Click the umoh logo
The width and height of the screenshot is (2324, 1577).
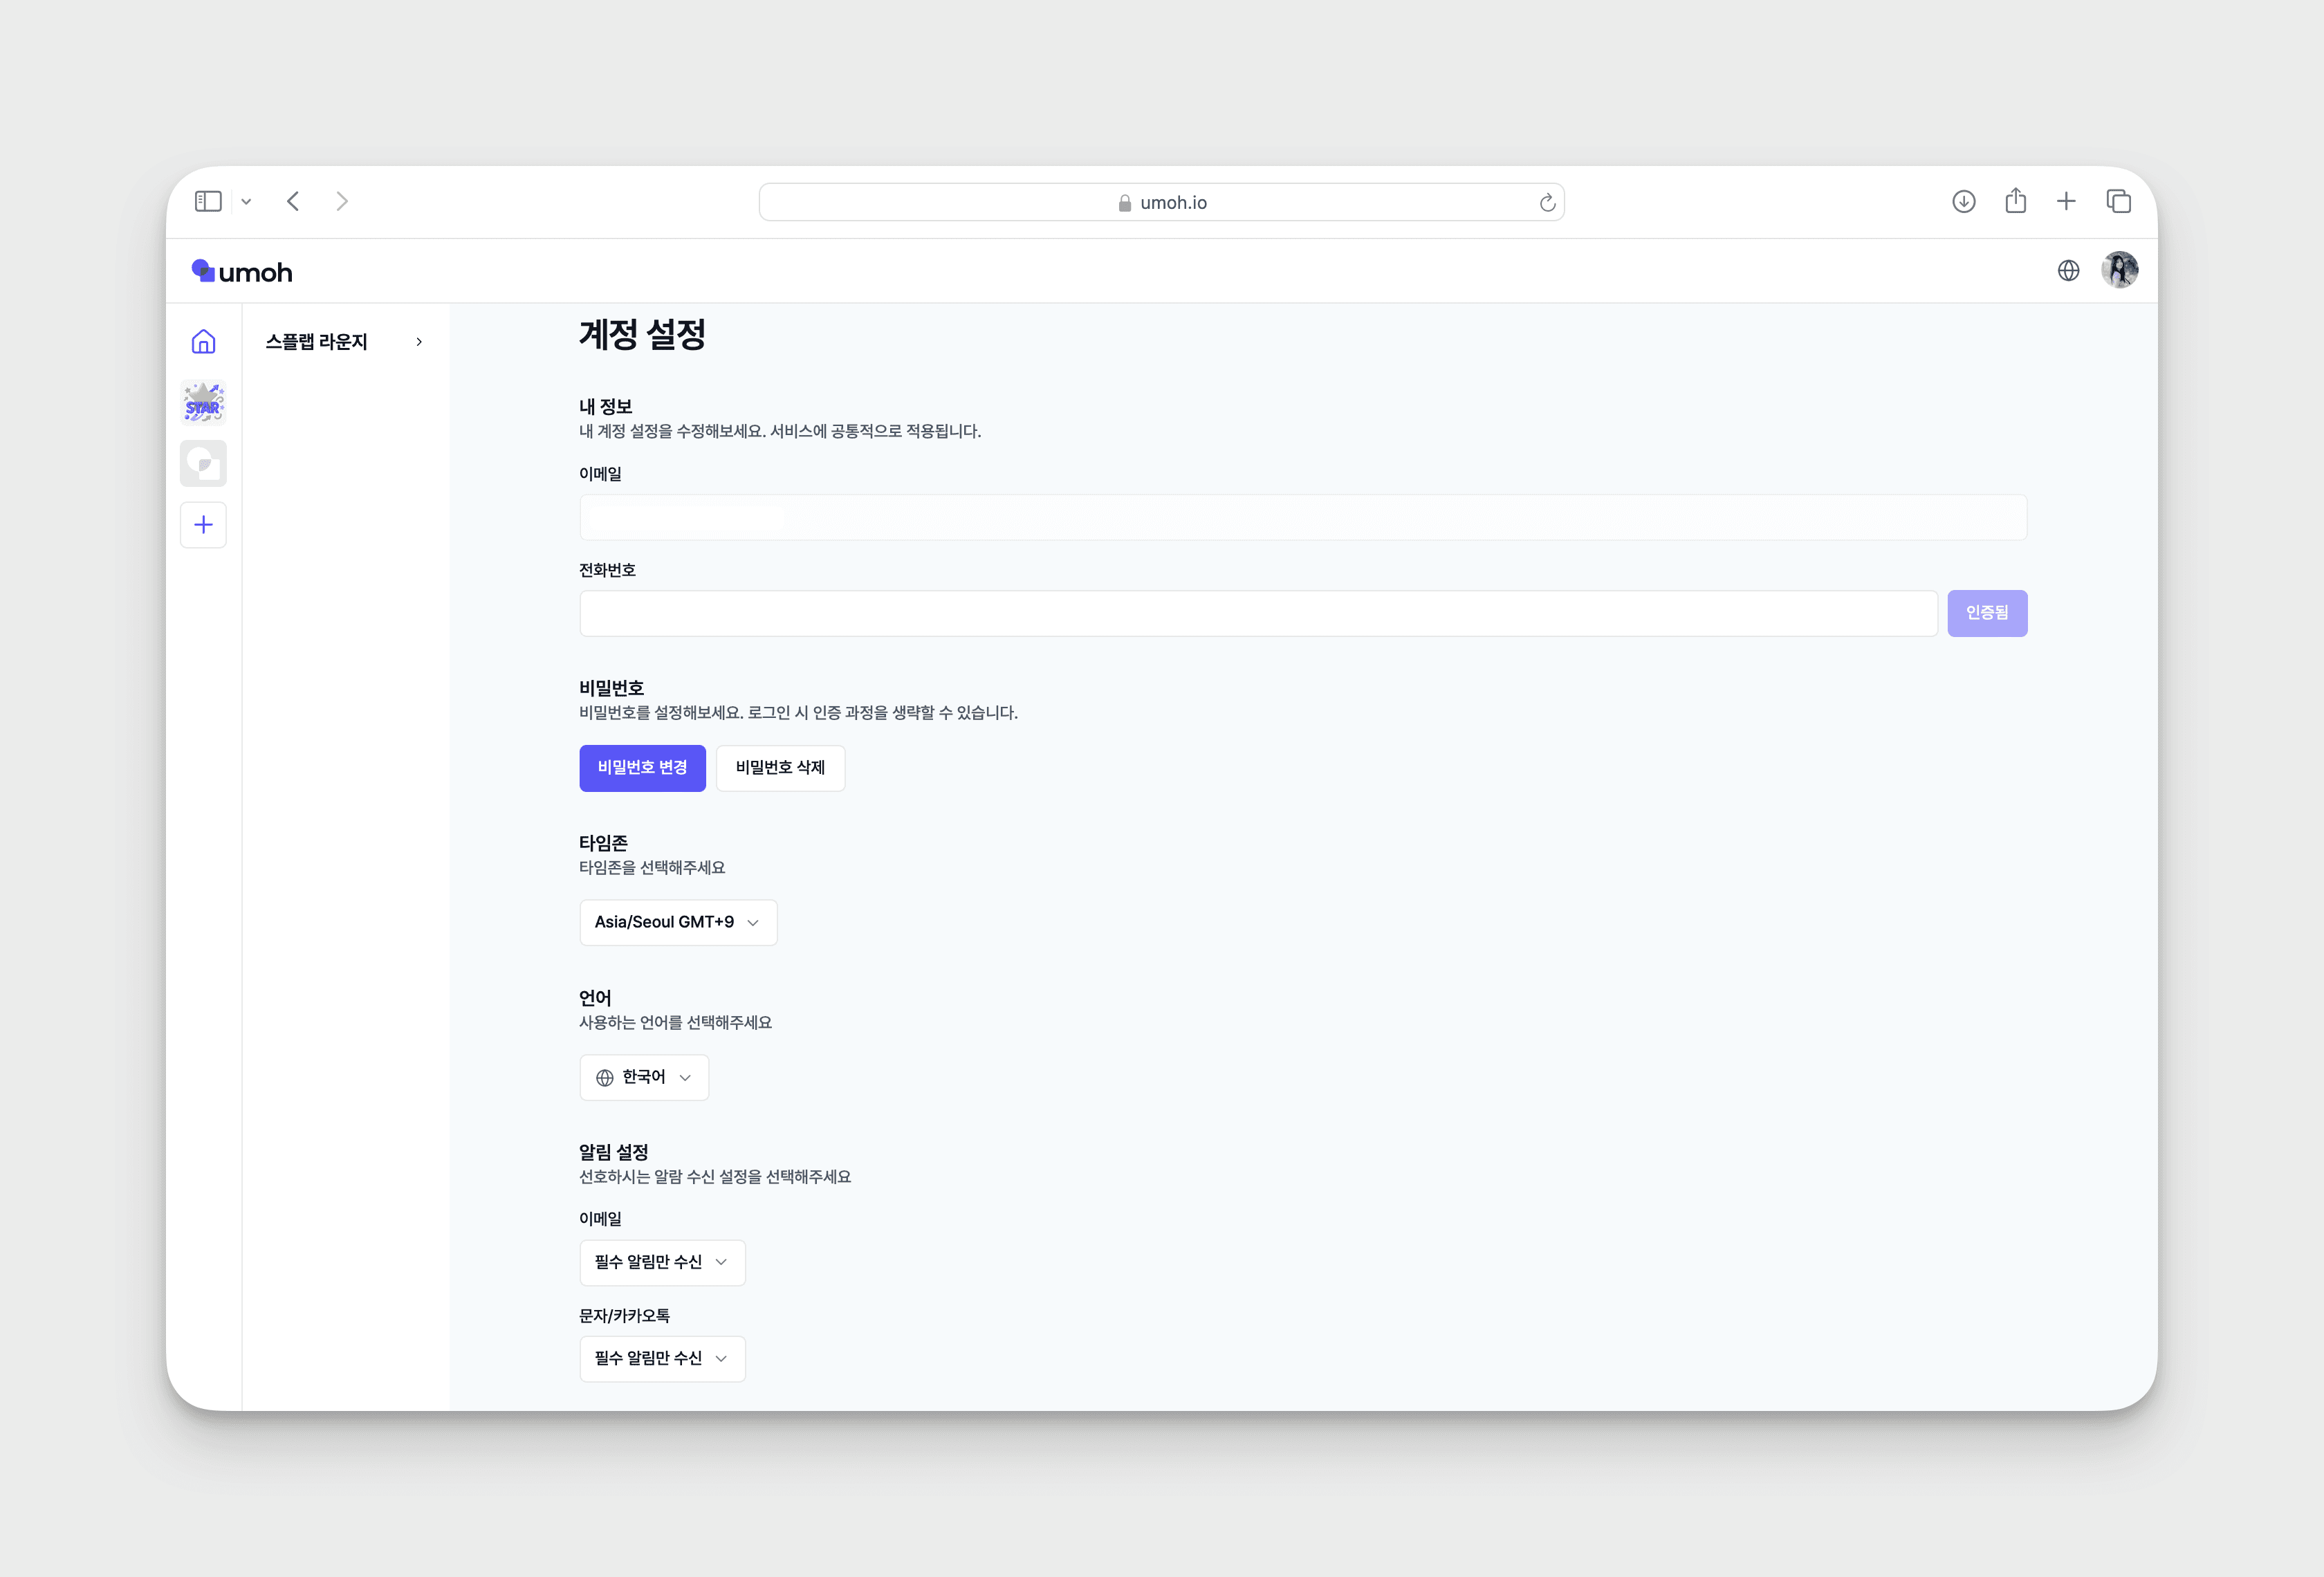click(242, 272)
